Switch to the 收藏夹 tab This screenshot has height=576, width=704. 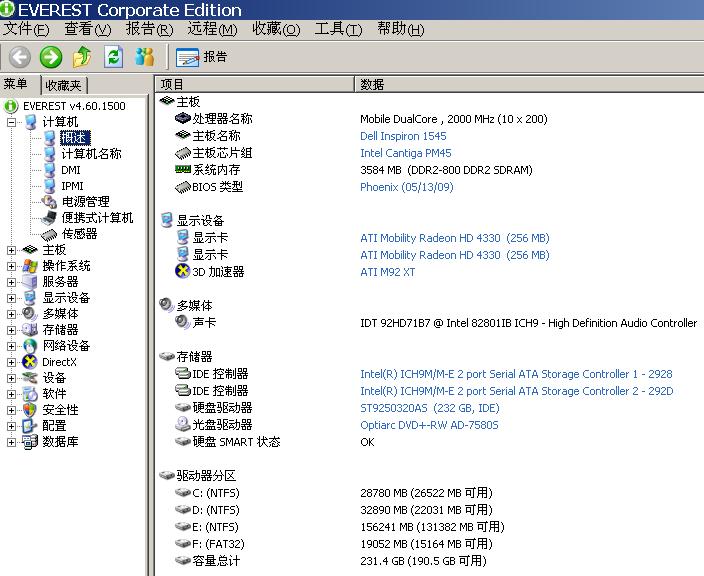(63, 85)
